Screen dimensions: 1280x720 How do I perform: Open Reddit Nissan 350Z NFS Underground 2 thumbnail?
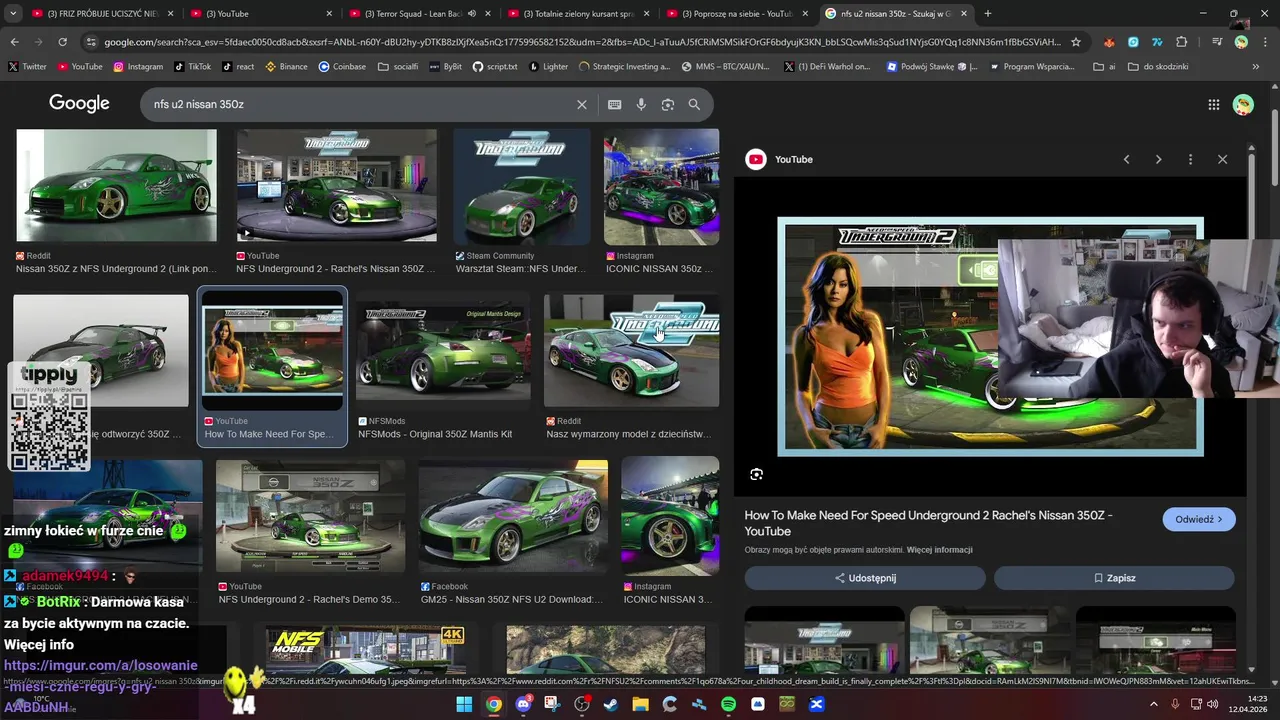click(116, 185)
